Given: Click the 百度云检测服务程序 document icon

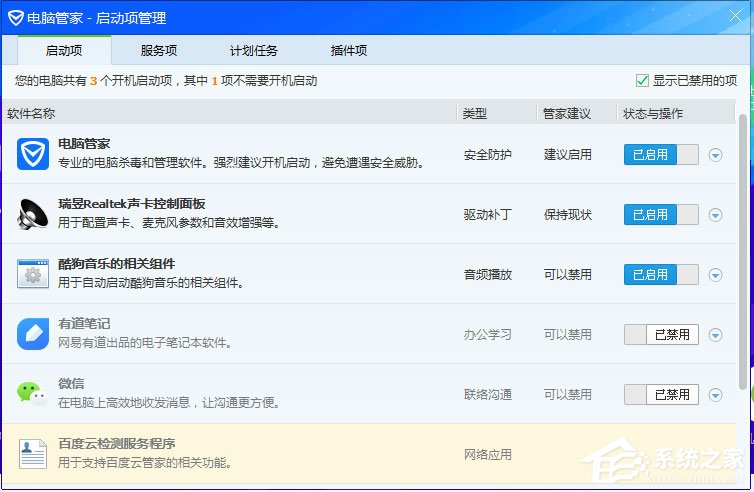Looking at the screenshot, I should (33, 454).
